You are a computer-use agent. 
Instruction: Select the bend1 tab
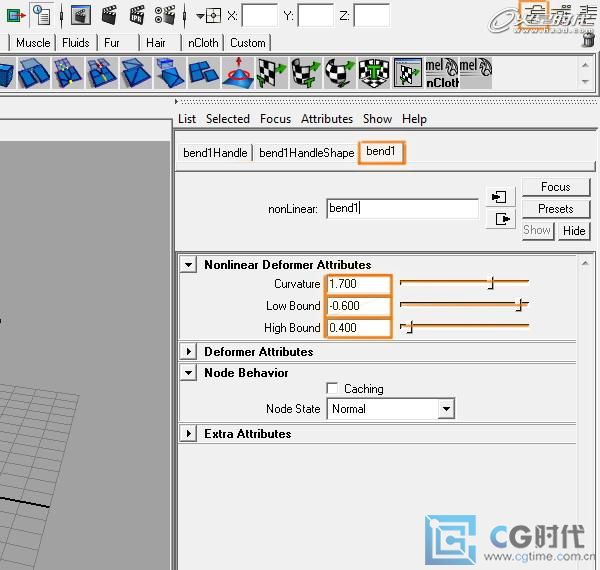pyautogui.click(x=381, y=151)
